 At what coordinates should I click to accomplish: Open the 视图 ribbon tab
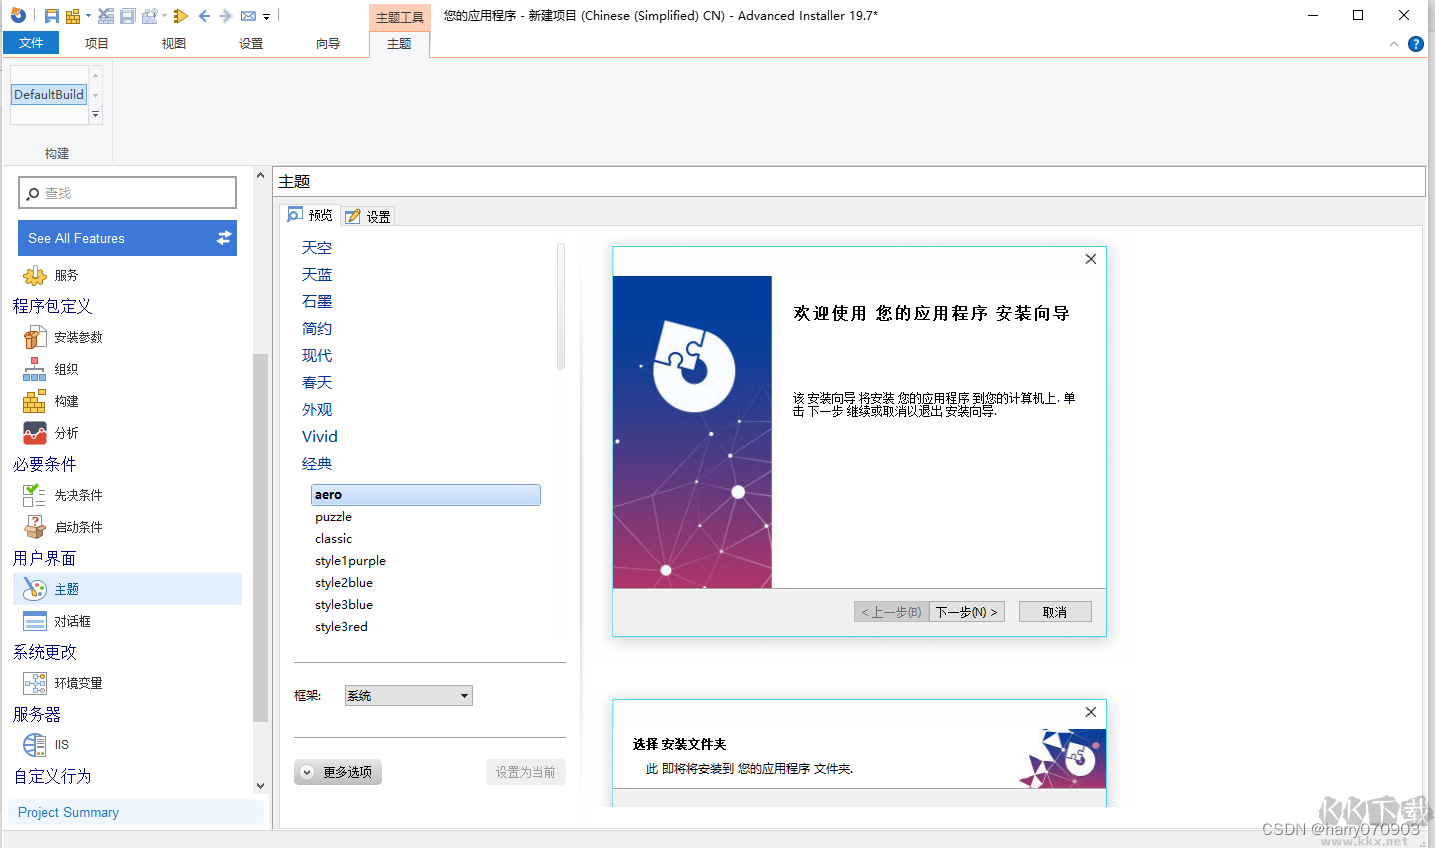click(172, 43)
